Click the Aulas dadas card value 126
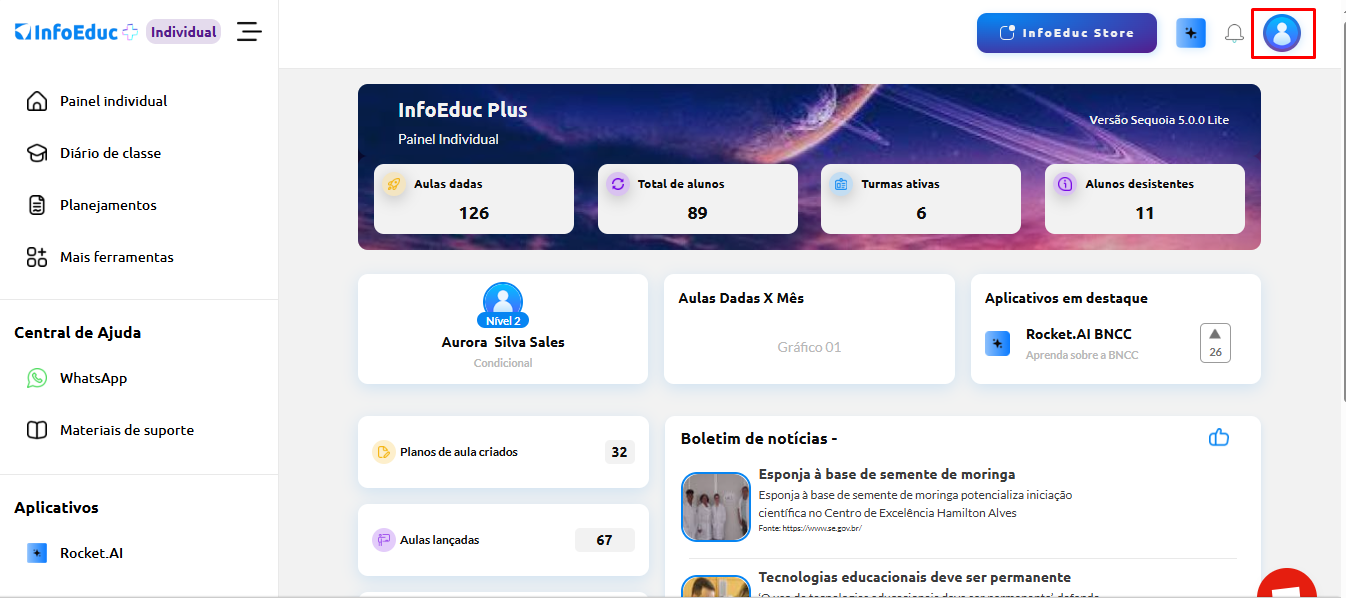Viewport: 1346px width, 598px height. (x=474, y=213)
